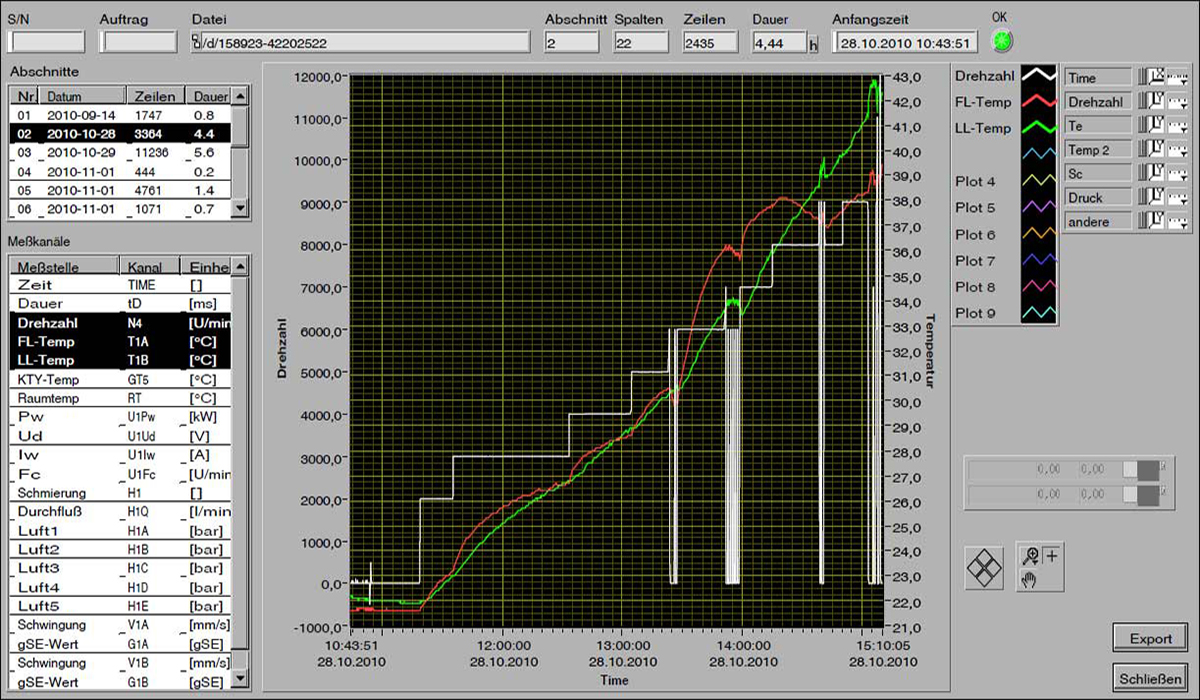The height and width of the screenshot is (700, 1200).
Task: Open the scale format dropdown for Temp 2
Action: coord(1177,149)
